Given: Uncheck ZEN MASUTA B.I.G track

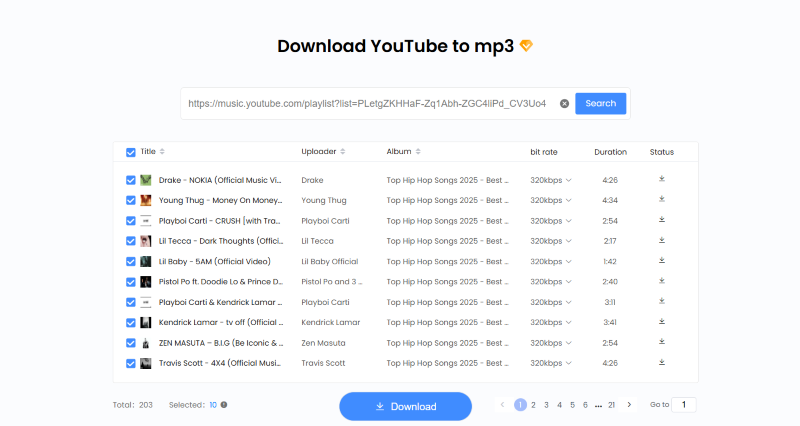Looking at the screenshot, I should tap(131, 343).
